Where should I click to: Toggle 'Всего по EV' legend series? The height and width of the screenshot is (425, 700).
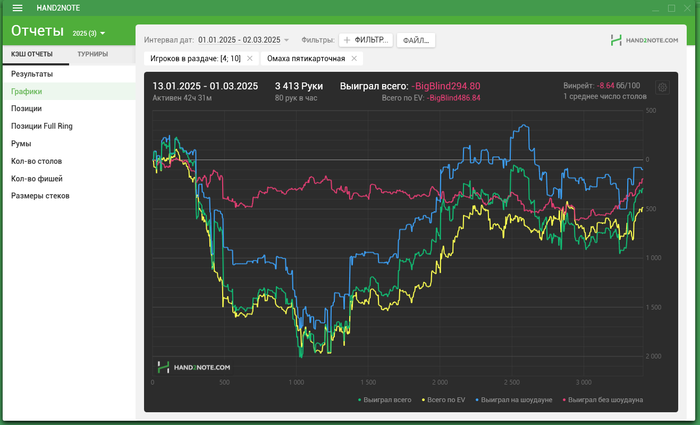pyautogui.click(x=443, y=400)
